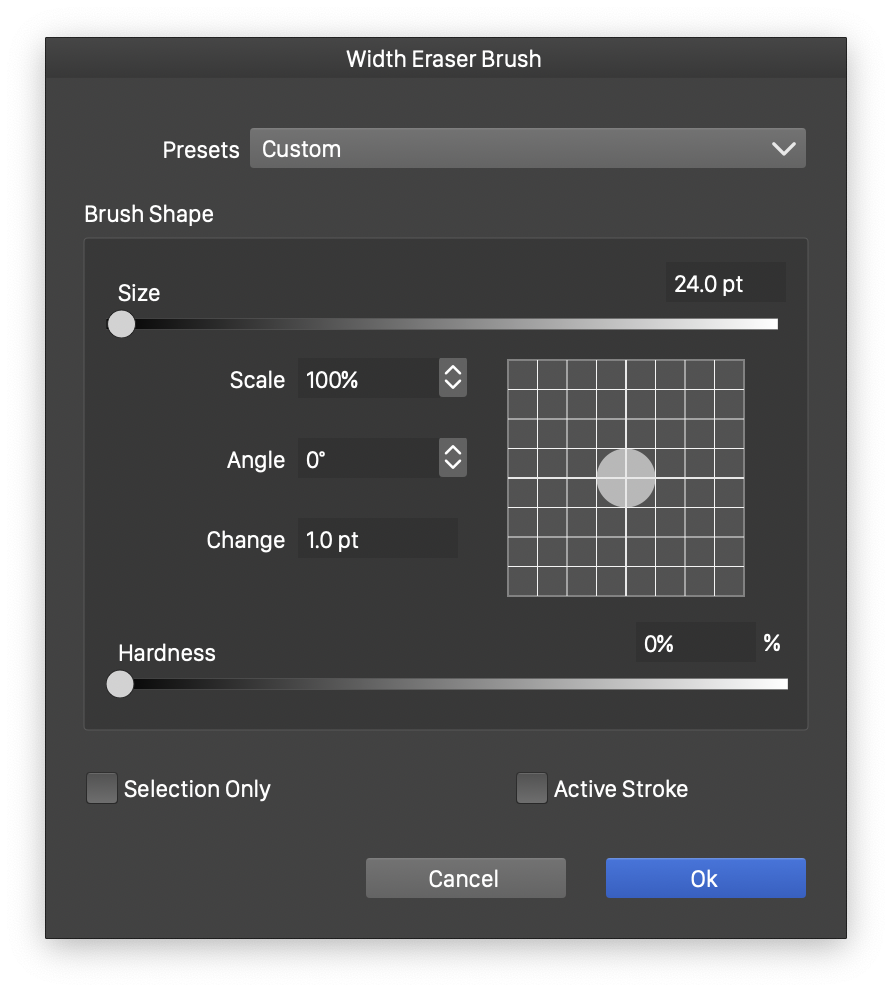
Task: Click the Angle decrement down arrow
Action: (453, 467)
